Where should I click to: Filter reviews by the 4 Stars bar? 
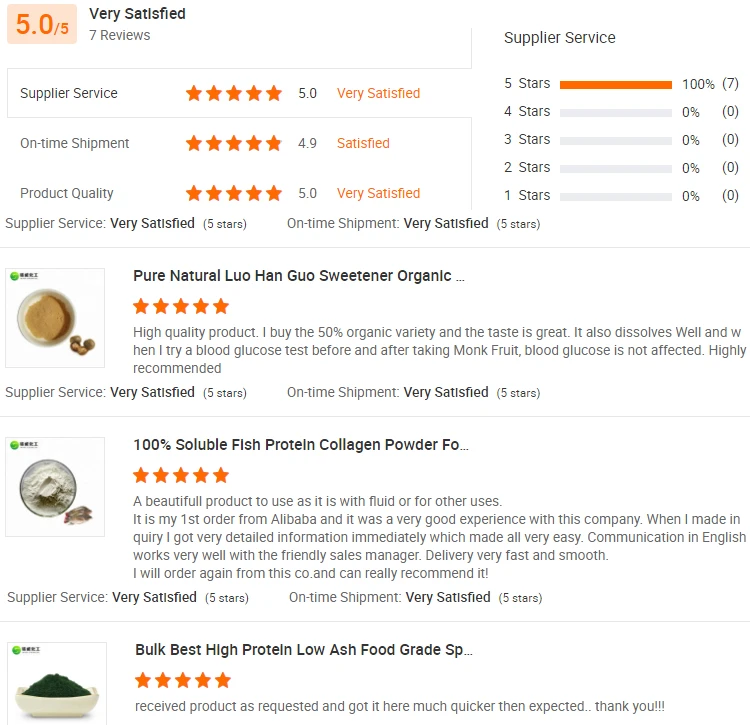coord(615,112)
